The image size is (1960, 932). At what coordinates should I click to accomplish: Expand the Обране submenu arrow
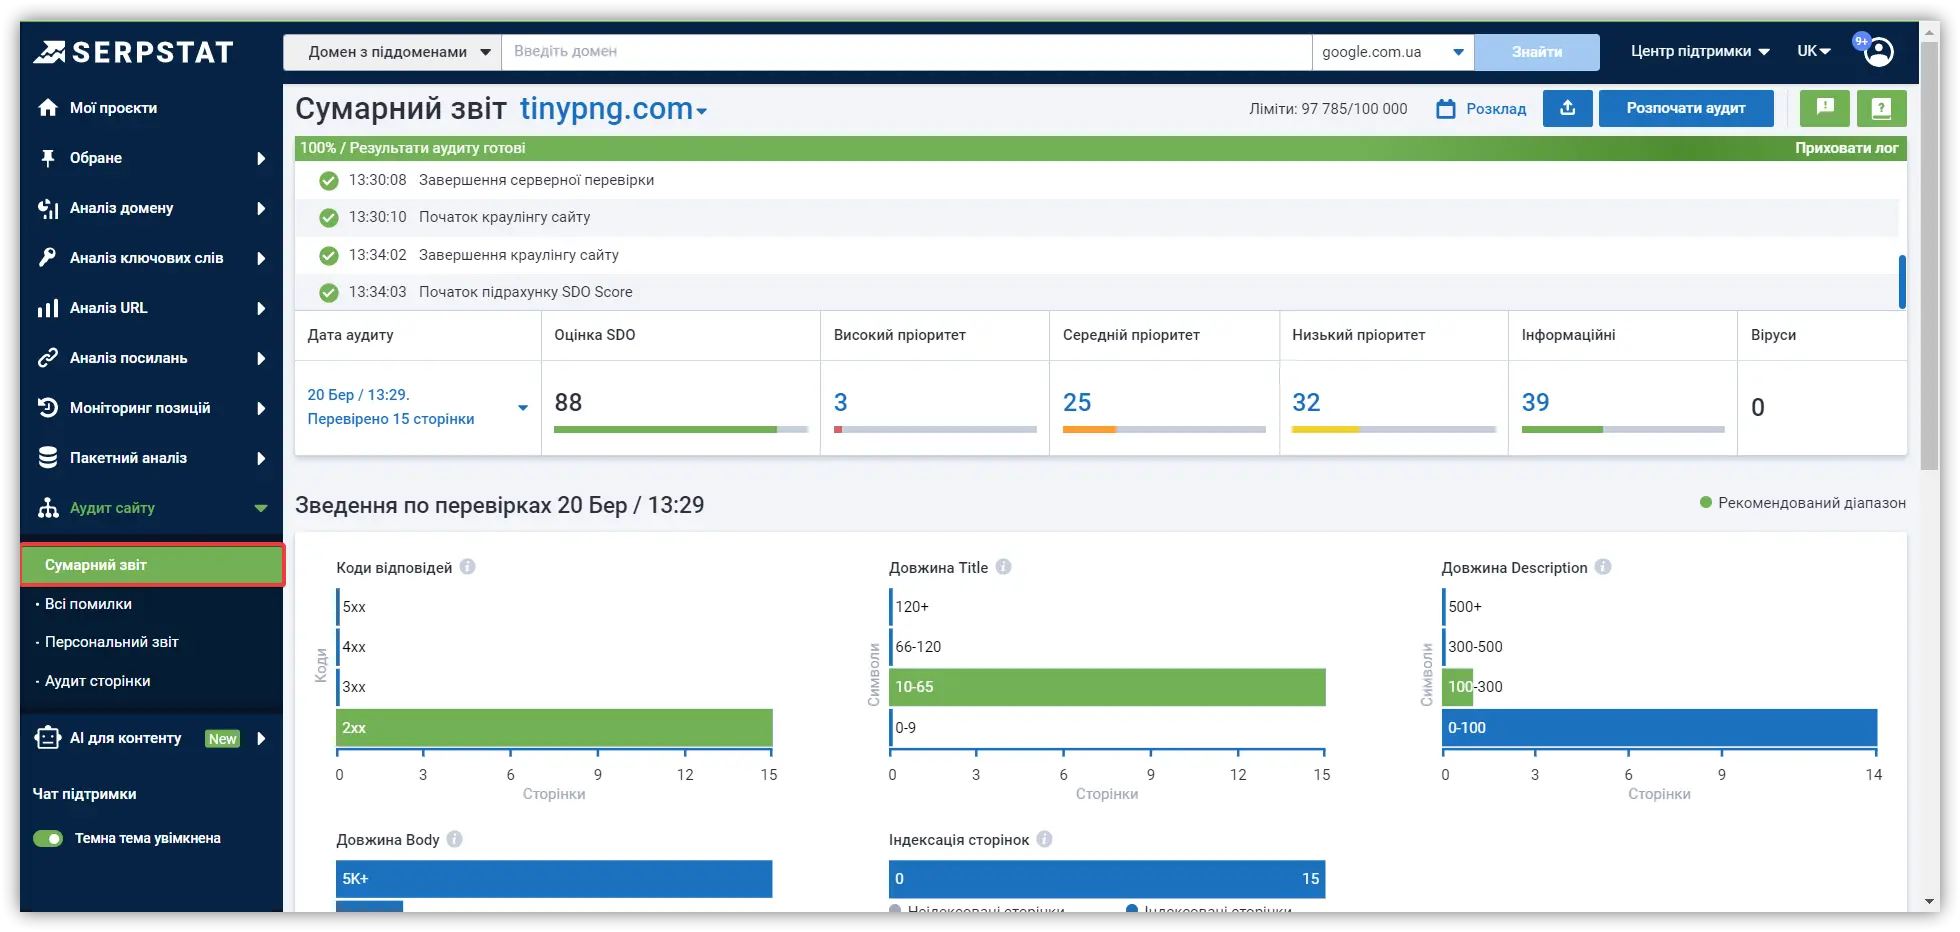tap(261, 158)
